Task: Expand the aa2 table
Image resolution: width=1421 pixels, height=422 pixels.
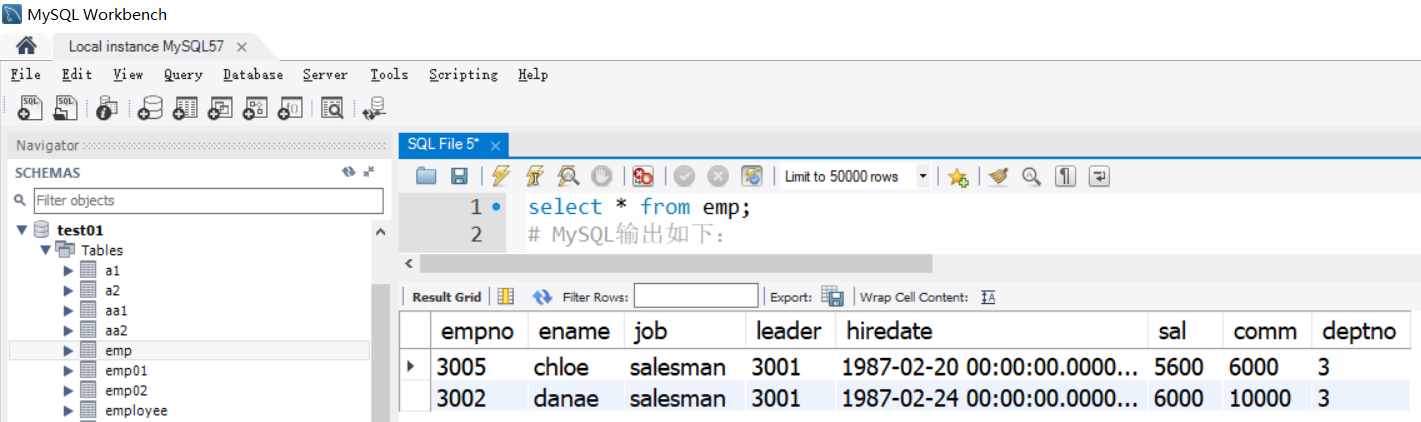Action: coord(68,330)
